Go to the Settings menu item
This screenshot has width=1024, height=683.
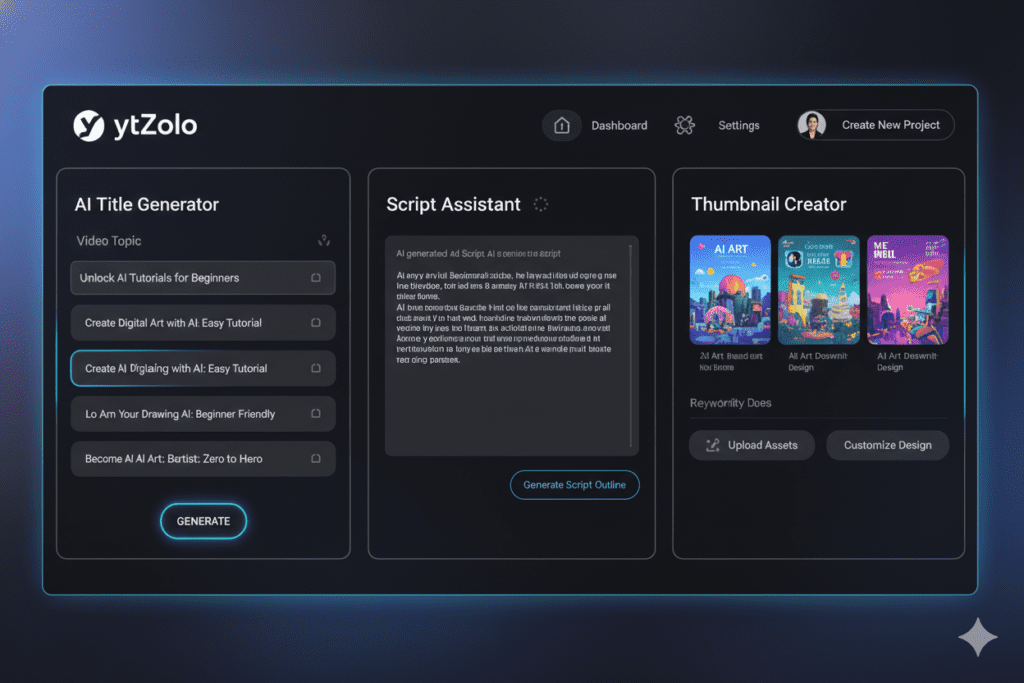[739, 126]
